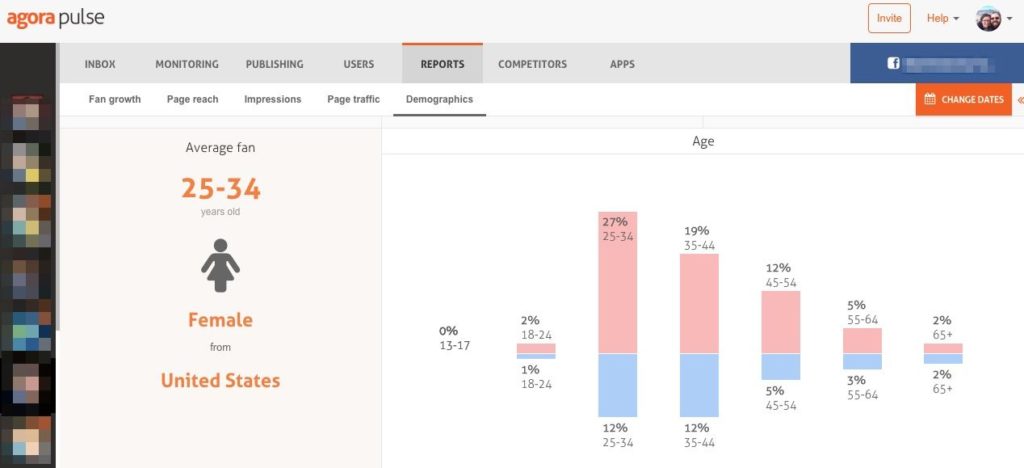Switch to Page reach report
1024x468 pixels.
193,99
